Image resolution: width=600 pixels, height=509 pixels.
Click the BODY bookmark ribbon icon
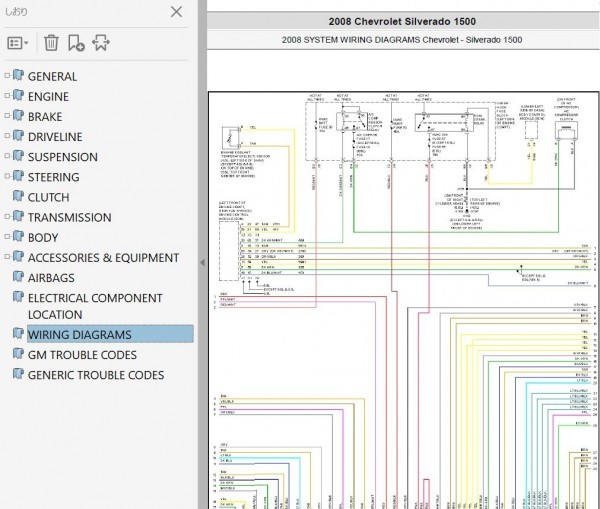click(x=18, y=236)
